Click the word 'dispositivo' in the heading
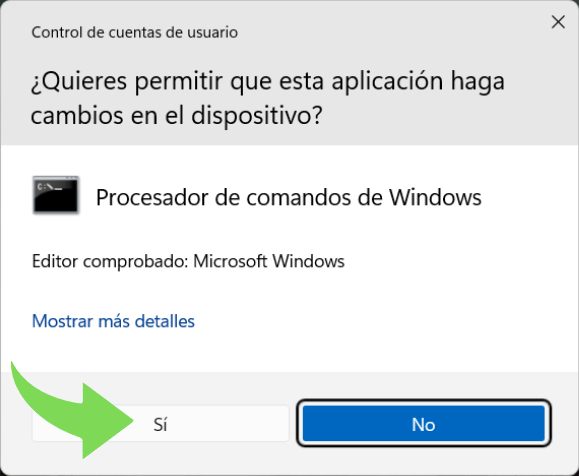579x476 pixels. click(x=253, y=116)
